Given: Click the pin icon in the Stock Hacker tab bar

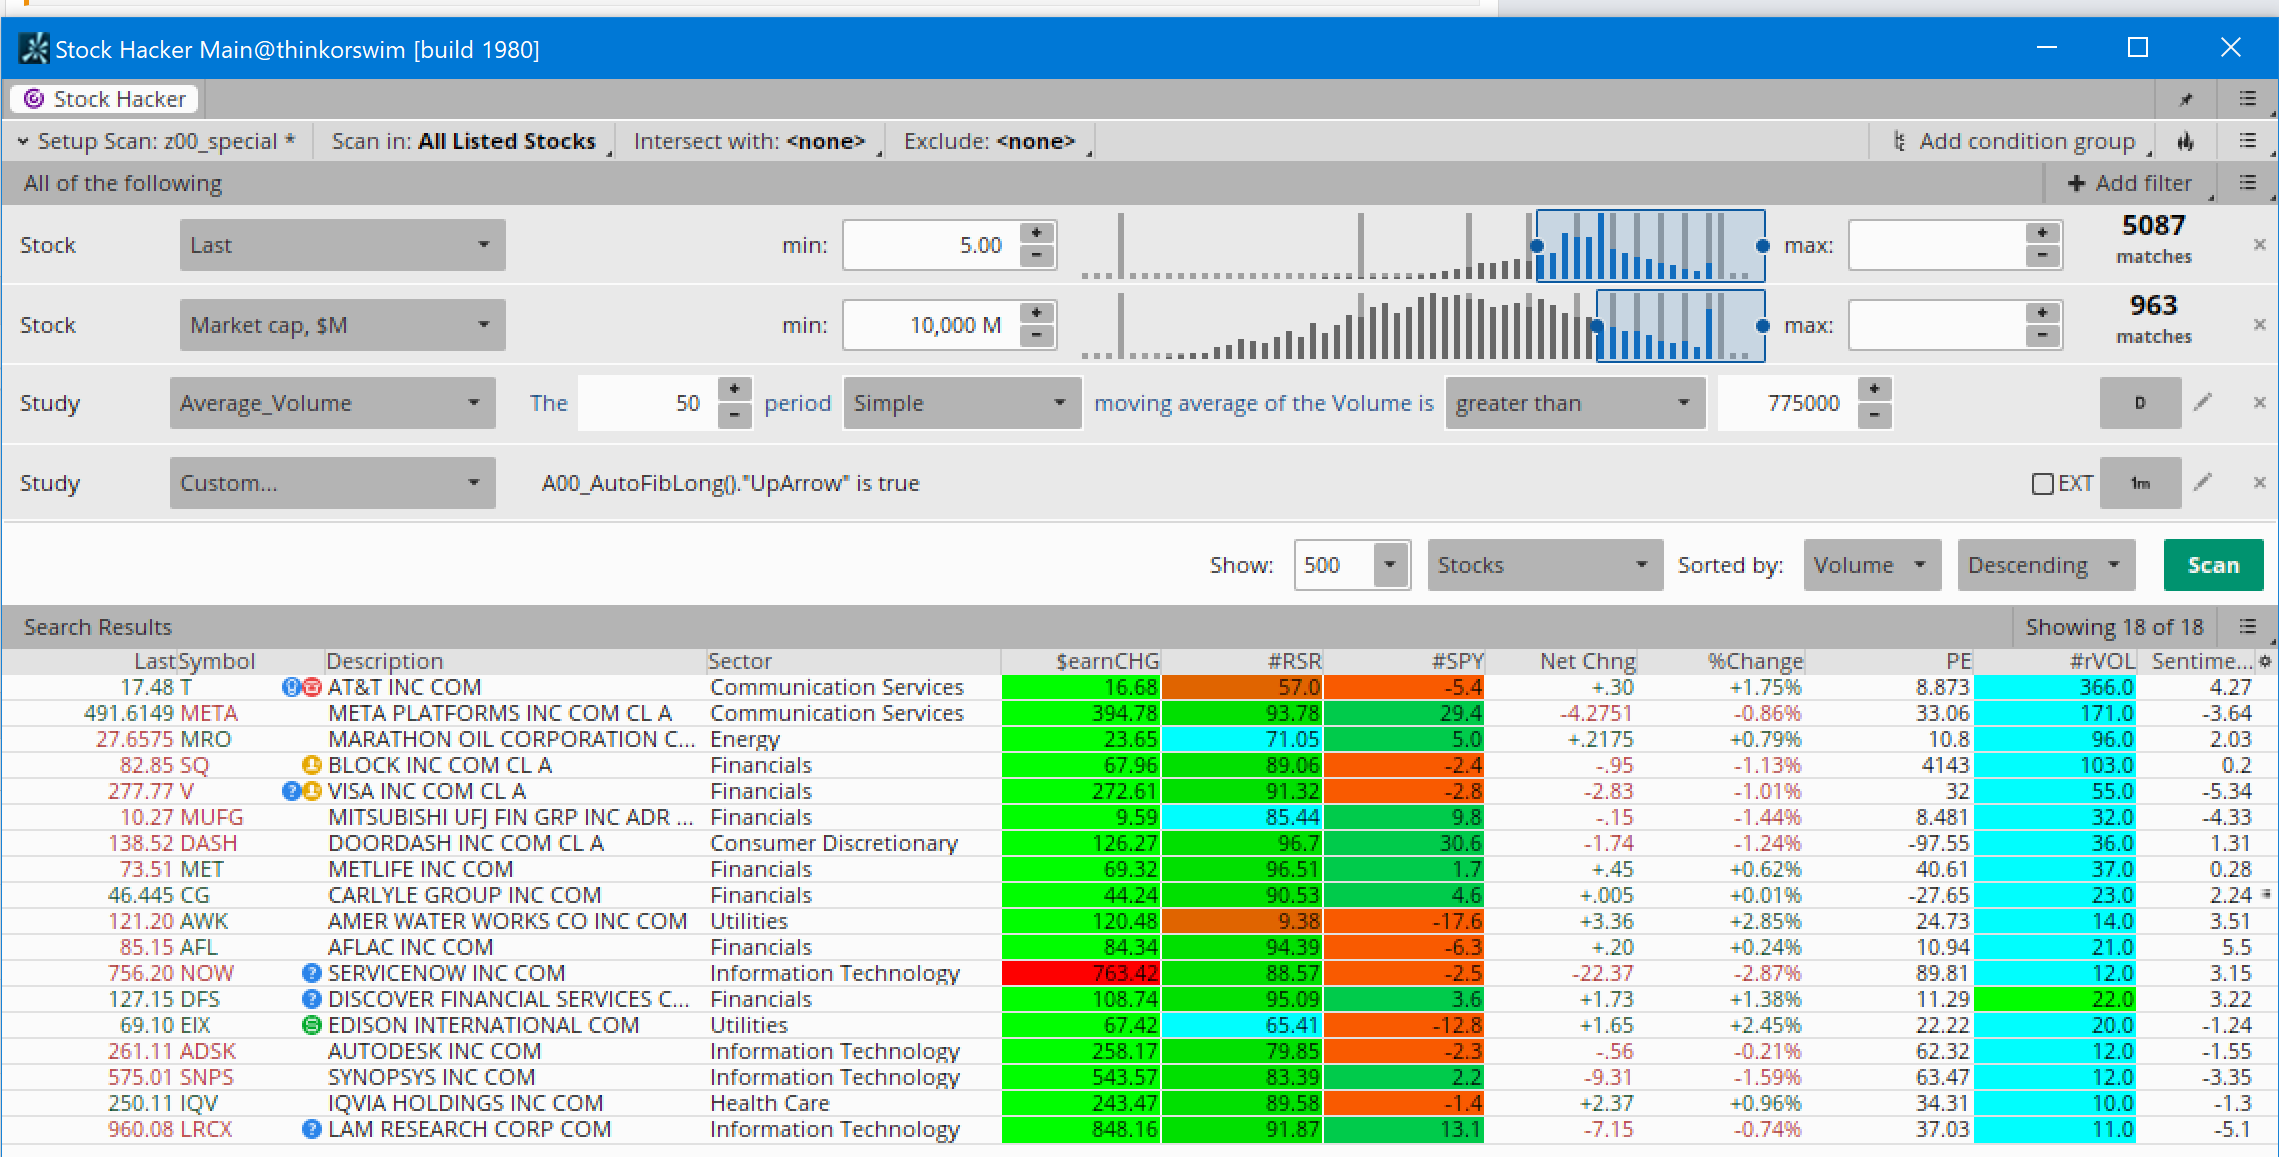Looking at the screenshot, I should 2186,99.
